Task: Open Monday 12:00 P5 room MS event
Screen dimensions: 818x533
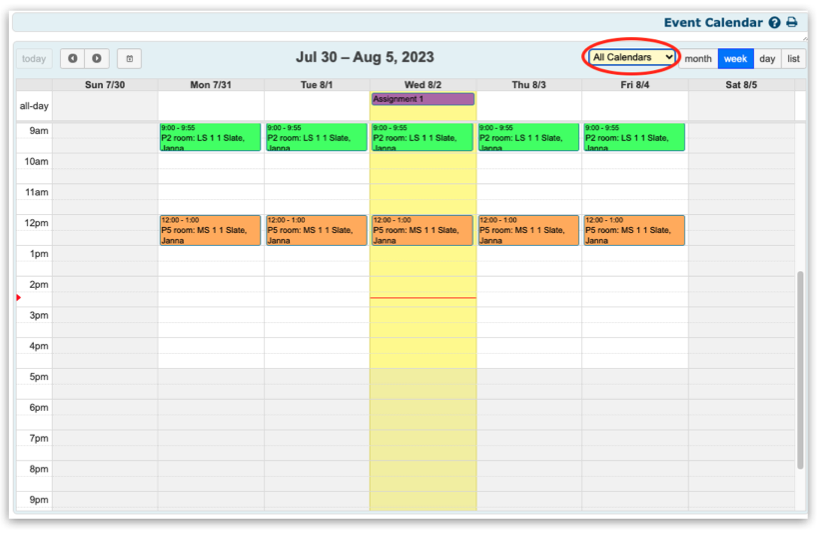Action: coord(210,230)
